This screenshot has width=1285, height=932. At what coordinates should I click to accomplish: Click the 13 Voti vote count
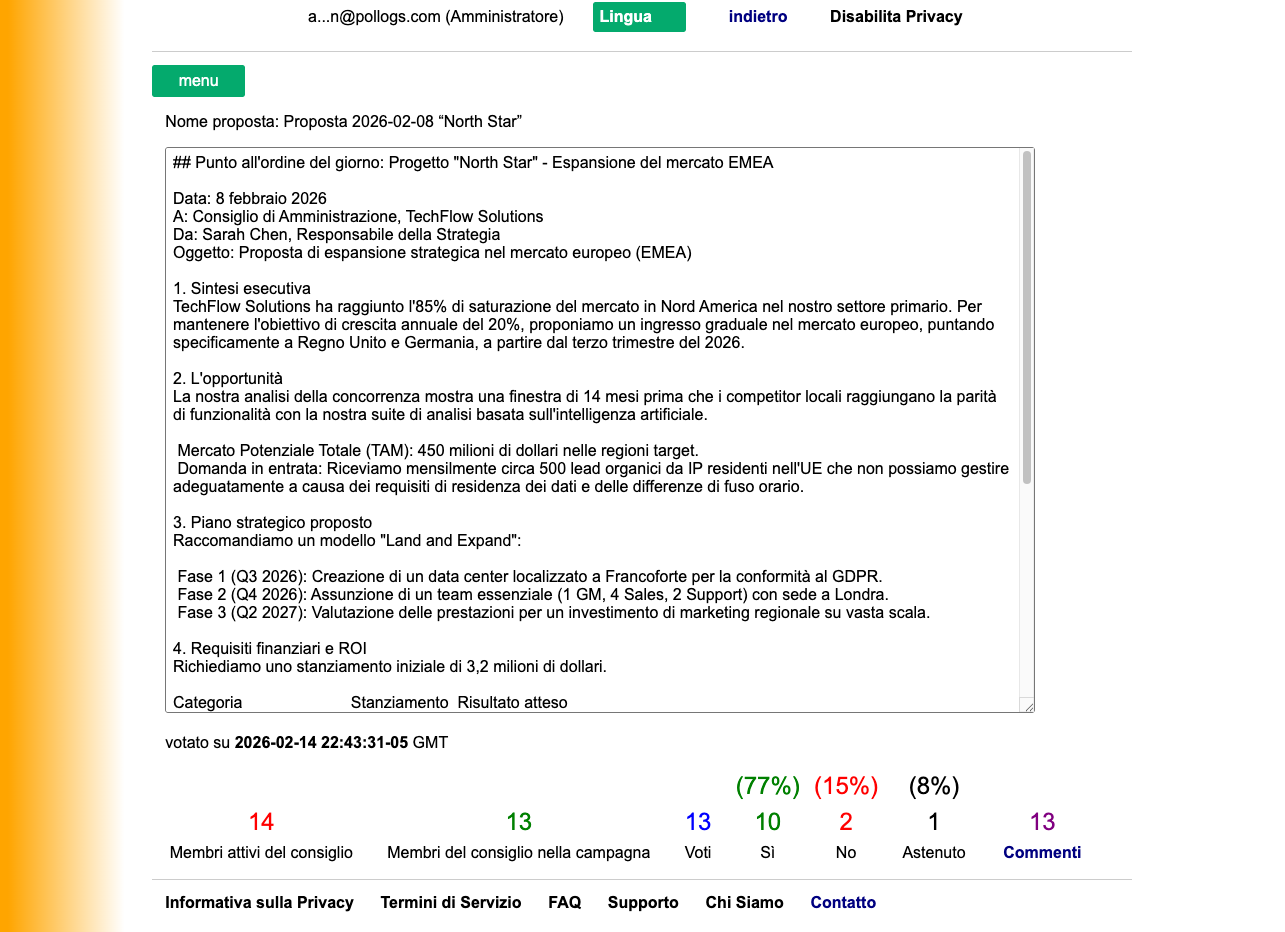point(698,821)
